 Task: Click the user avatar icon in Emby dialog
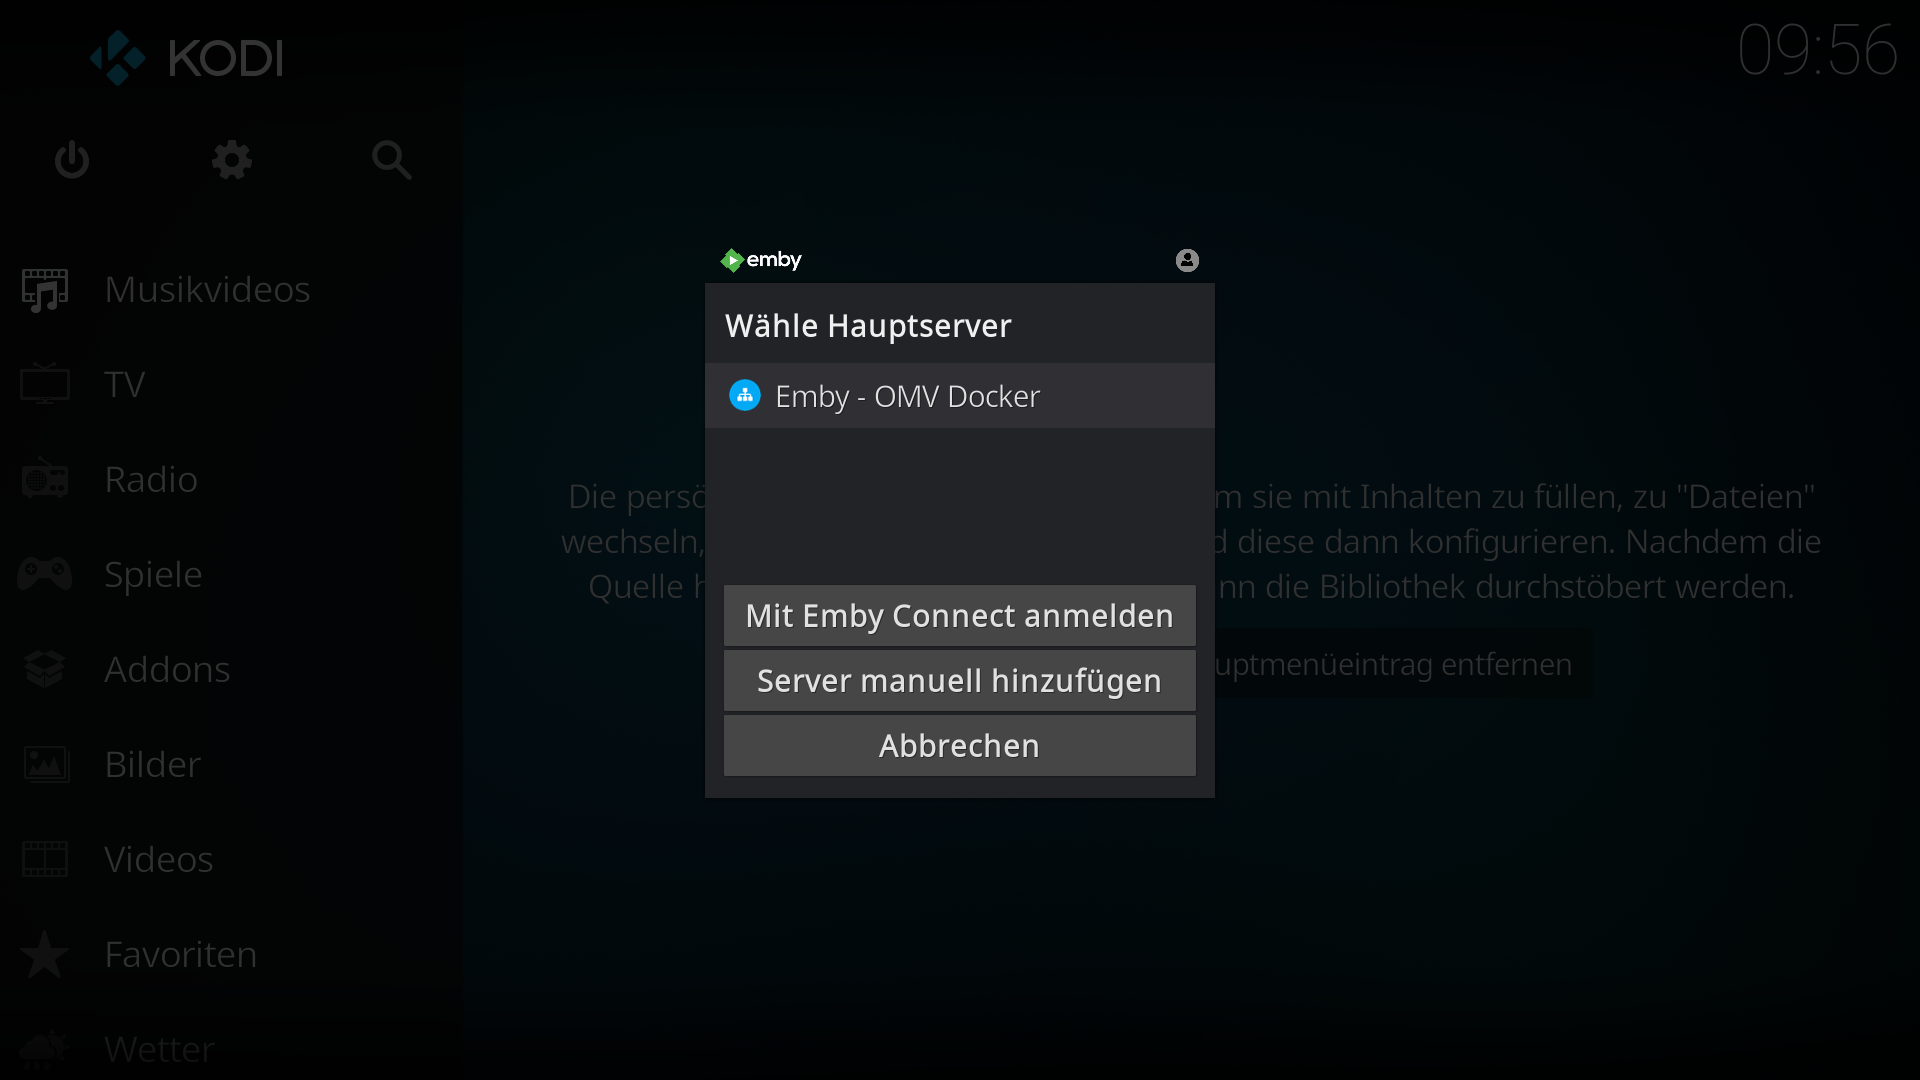[1187, 260]
